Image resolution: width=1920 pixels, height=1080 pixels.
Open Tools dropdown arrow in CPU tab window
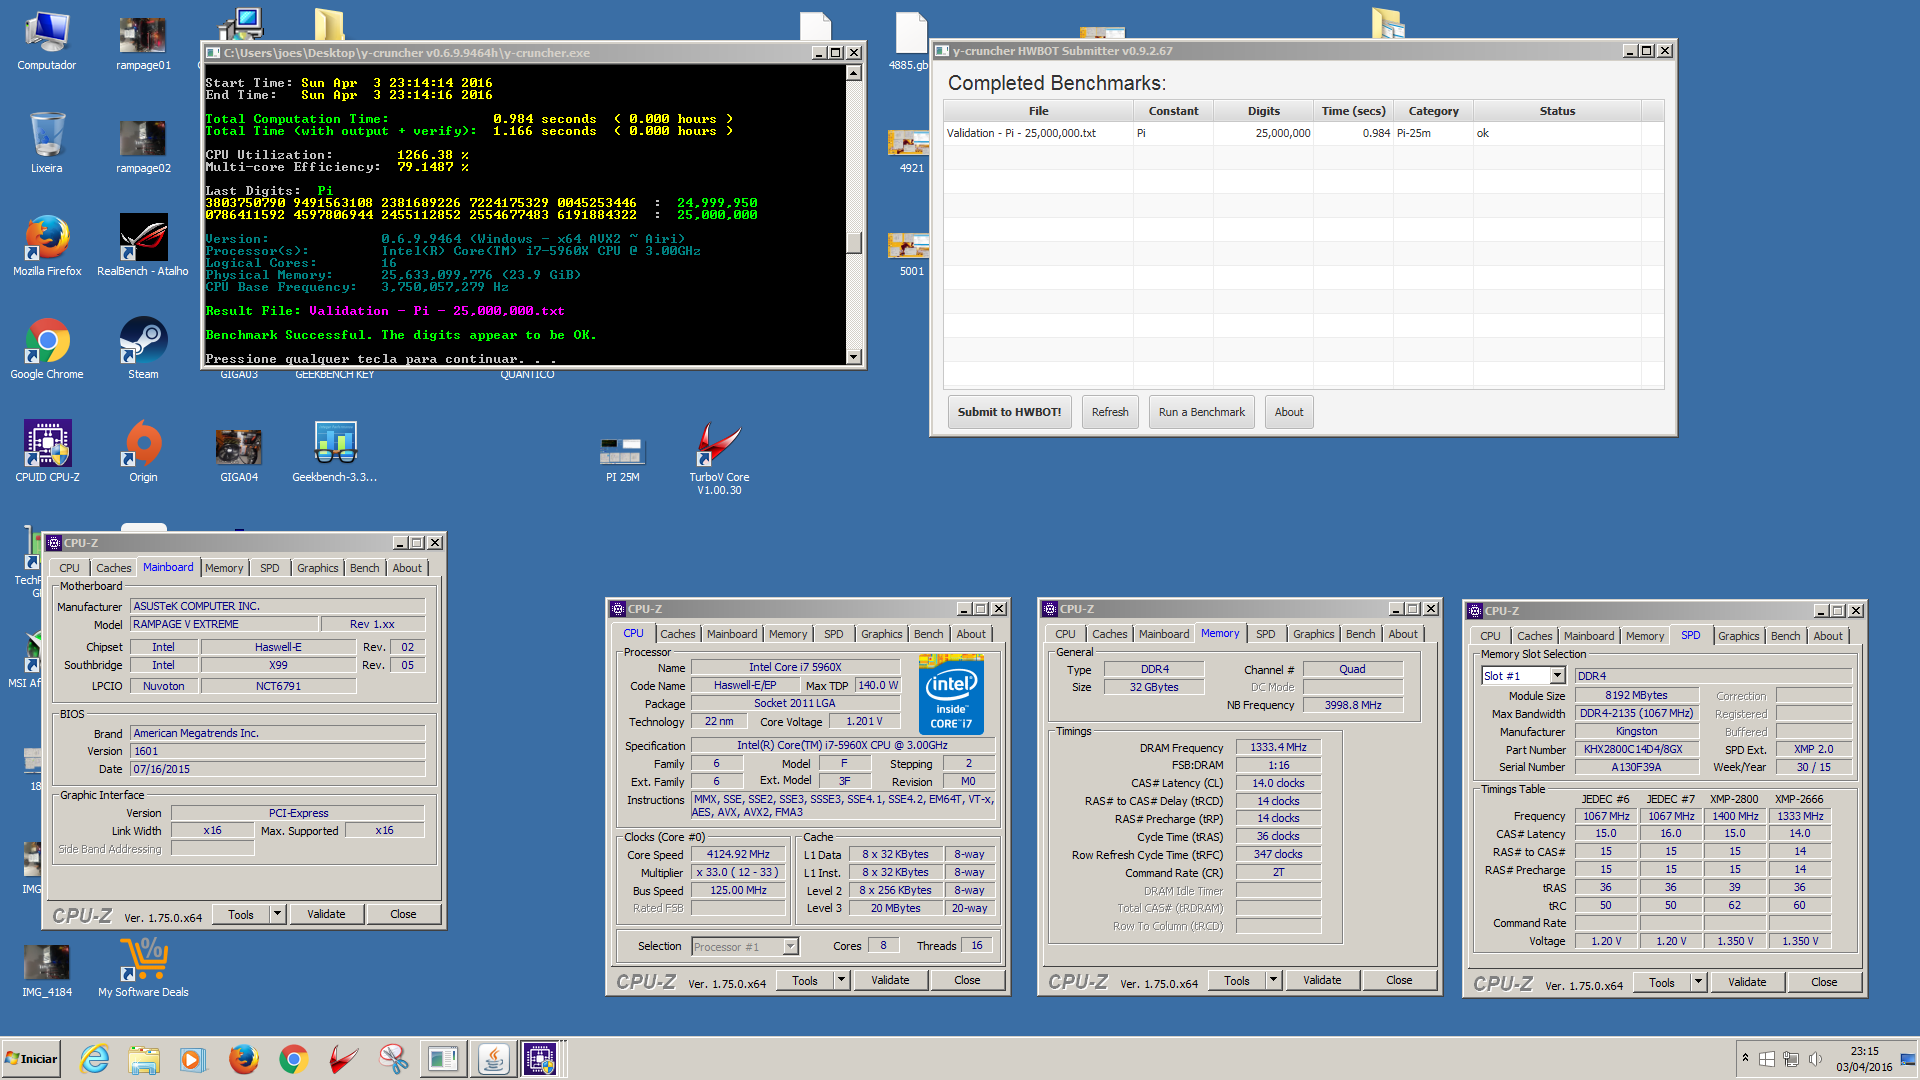[x=841, y=980]
